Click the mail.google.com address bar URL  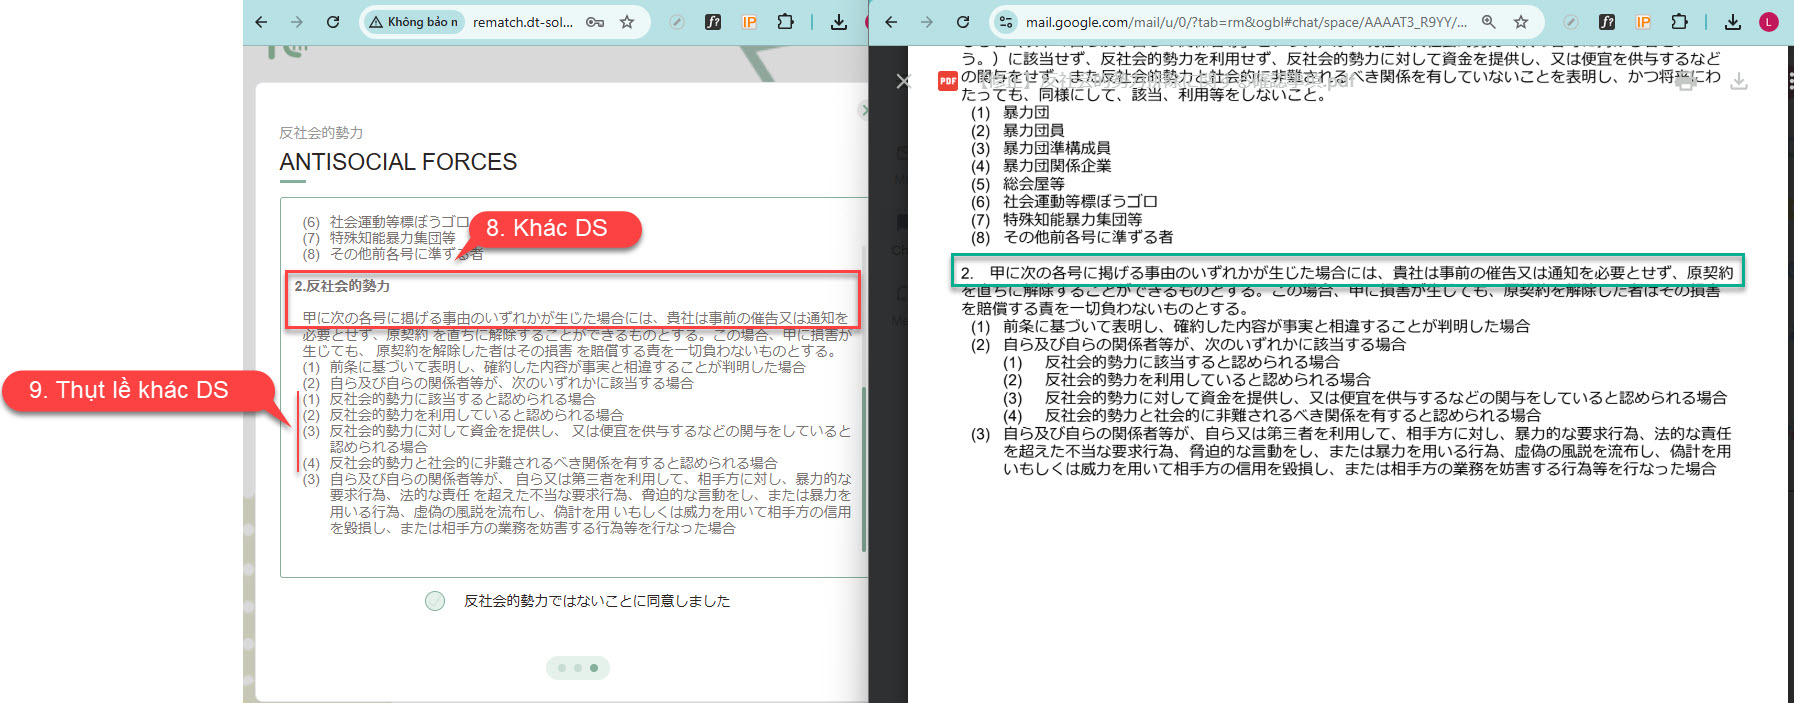click(1245, 22)
